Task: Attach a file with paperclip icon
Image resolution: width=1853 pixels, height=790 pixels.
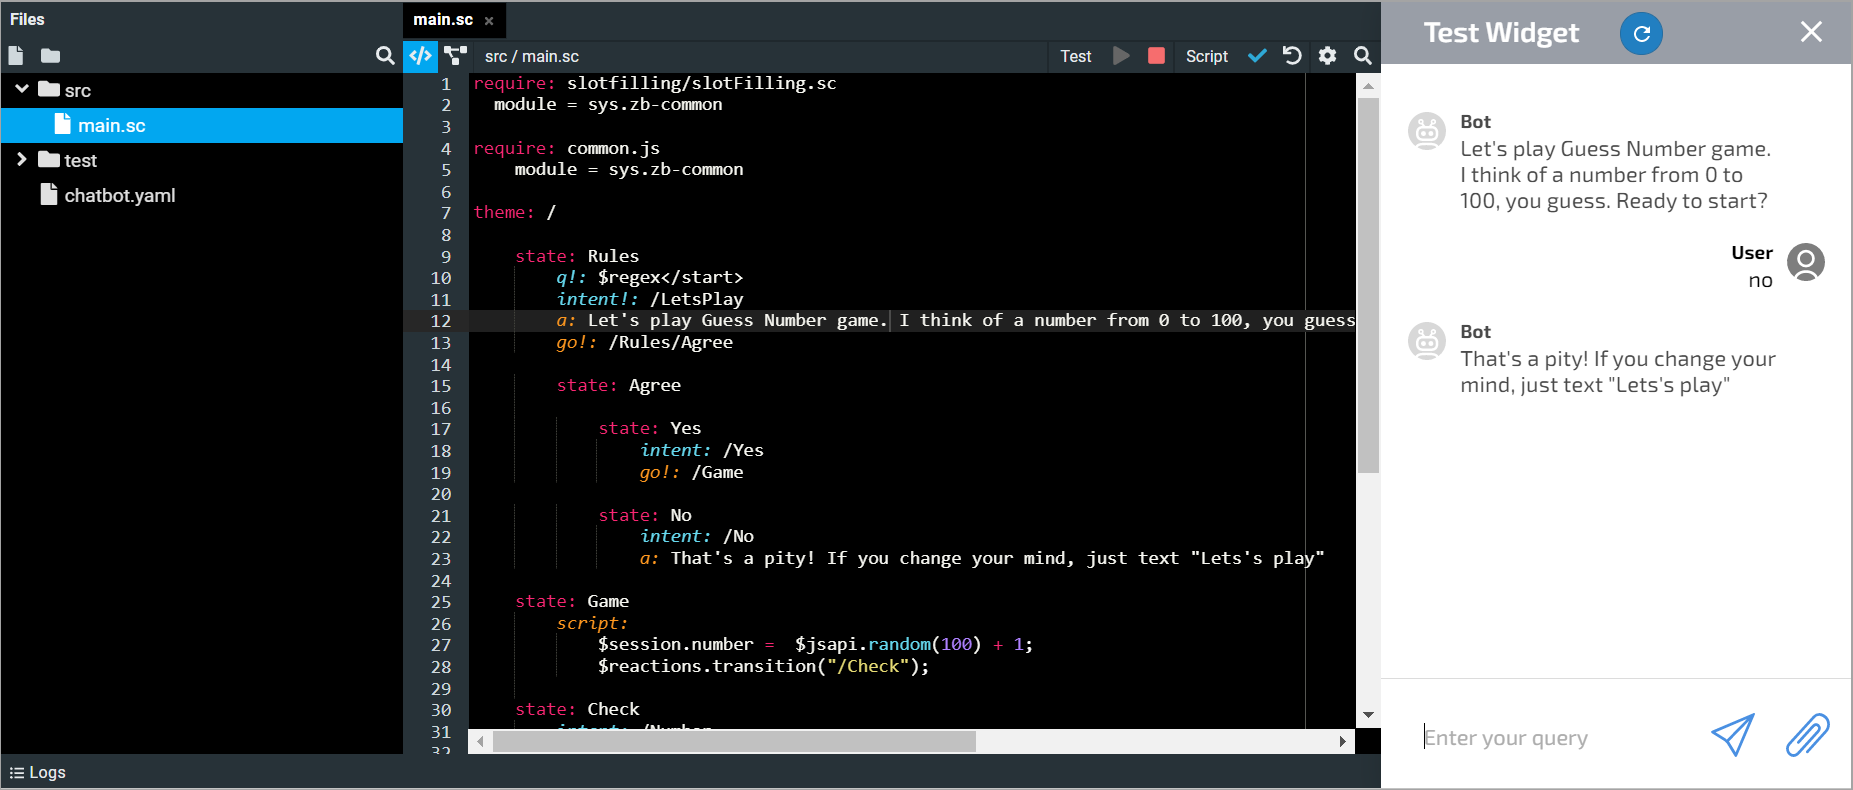Action: [1807, 736]
